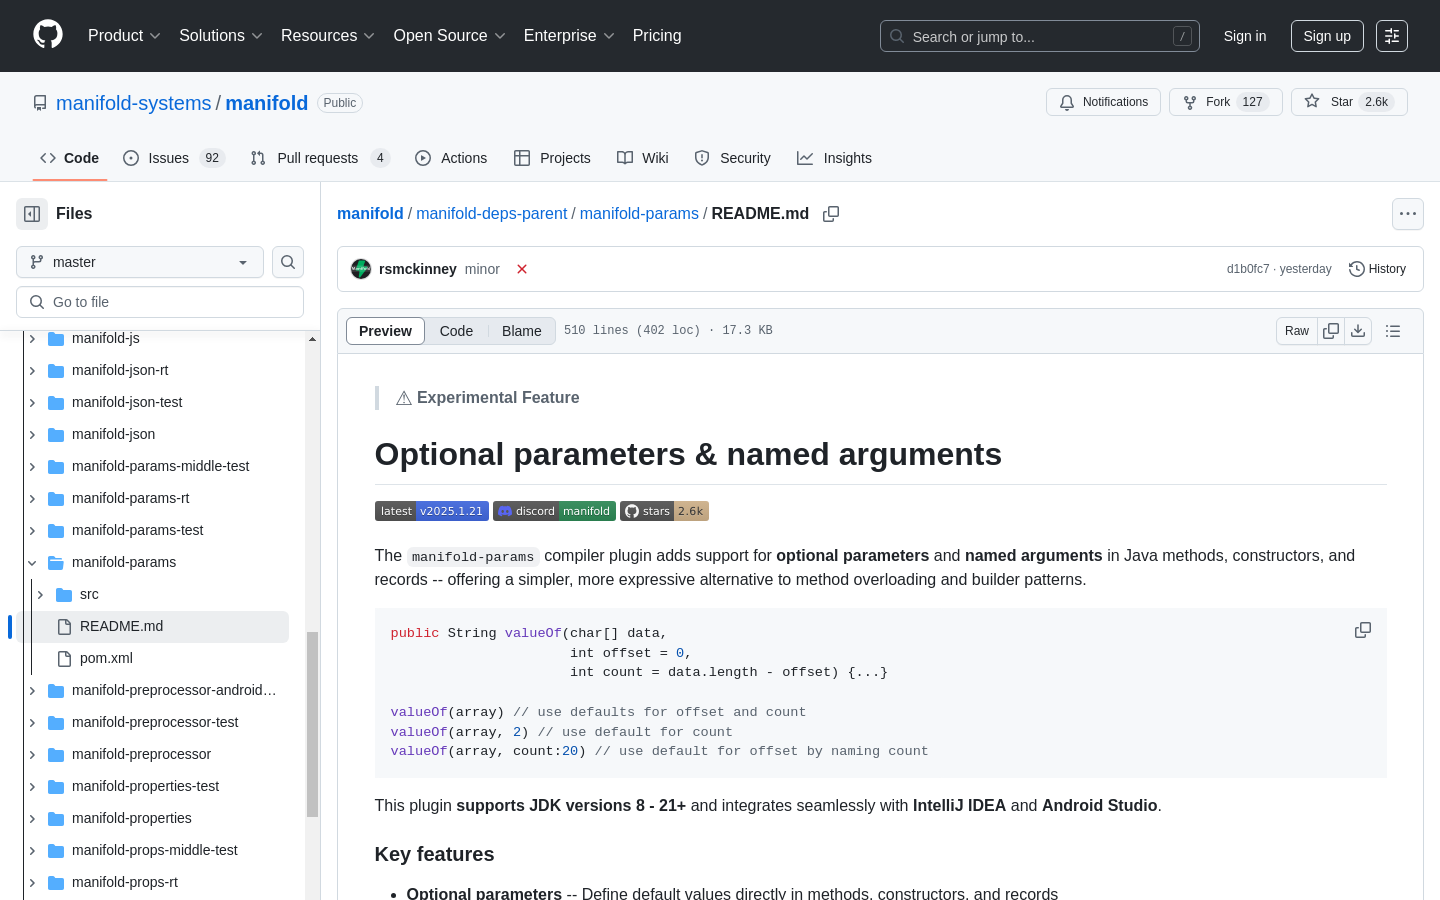Image resolution: width=1440 pixels, height=900 pixels.
Task: Open the Security tab
Action: pyautogui.click(x=732, y=158)
